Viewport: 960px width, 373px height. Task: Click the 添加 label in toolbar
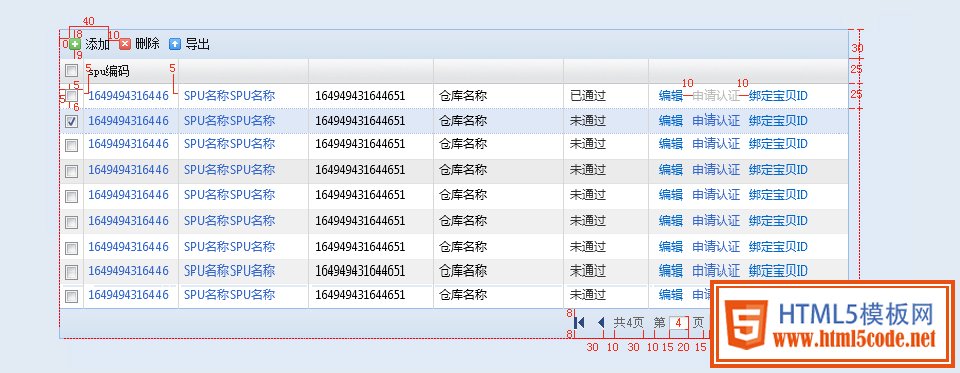(x=97, y=44)
